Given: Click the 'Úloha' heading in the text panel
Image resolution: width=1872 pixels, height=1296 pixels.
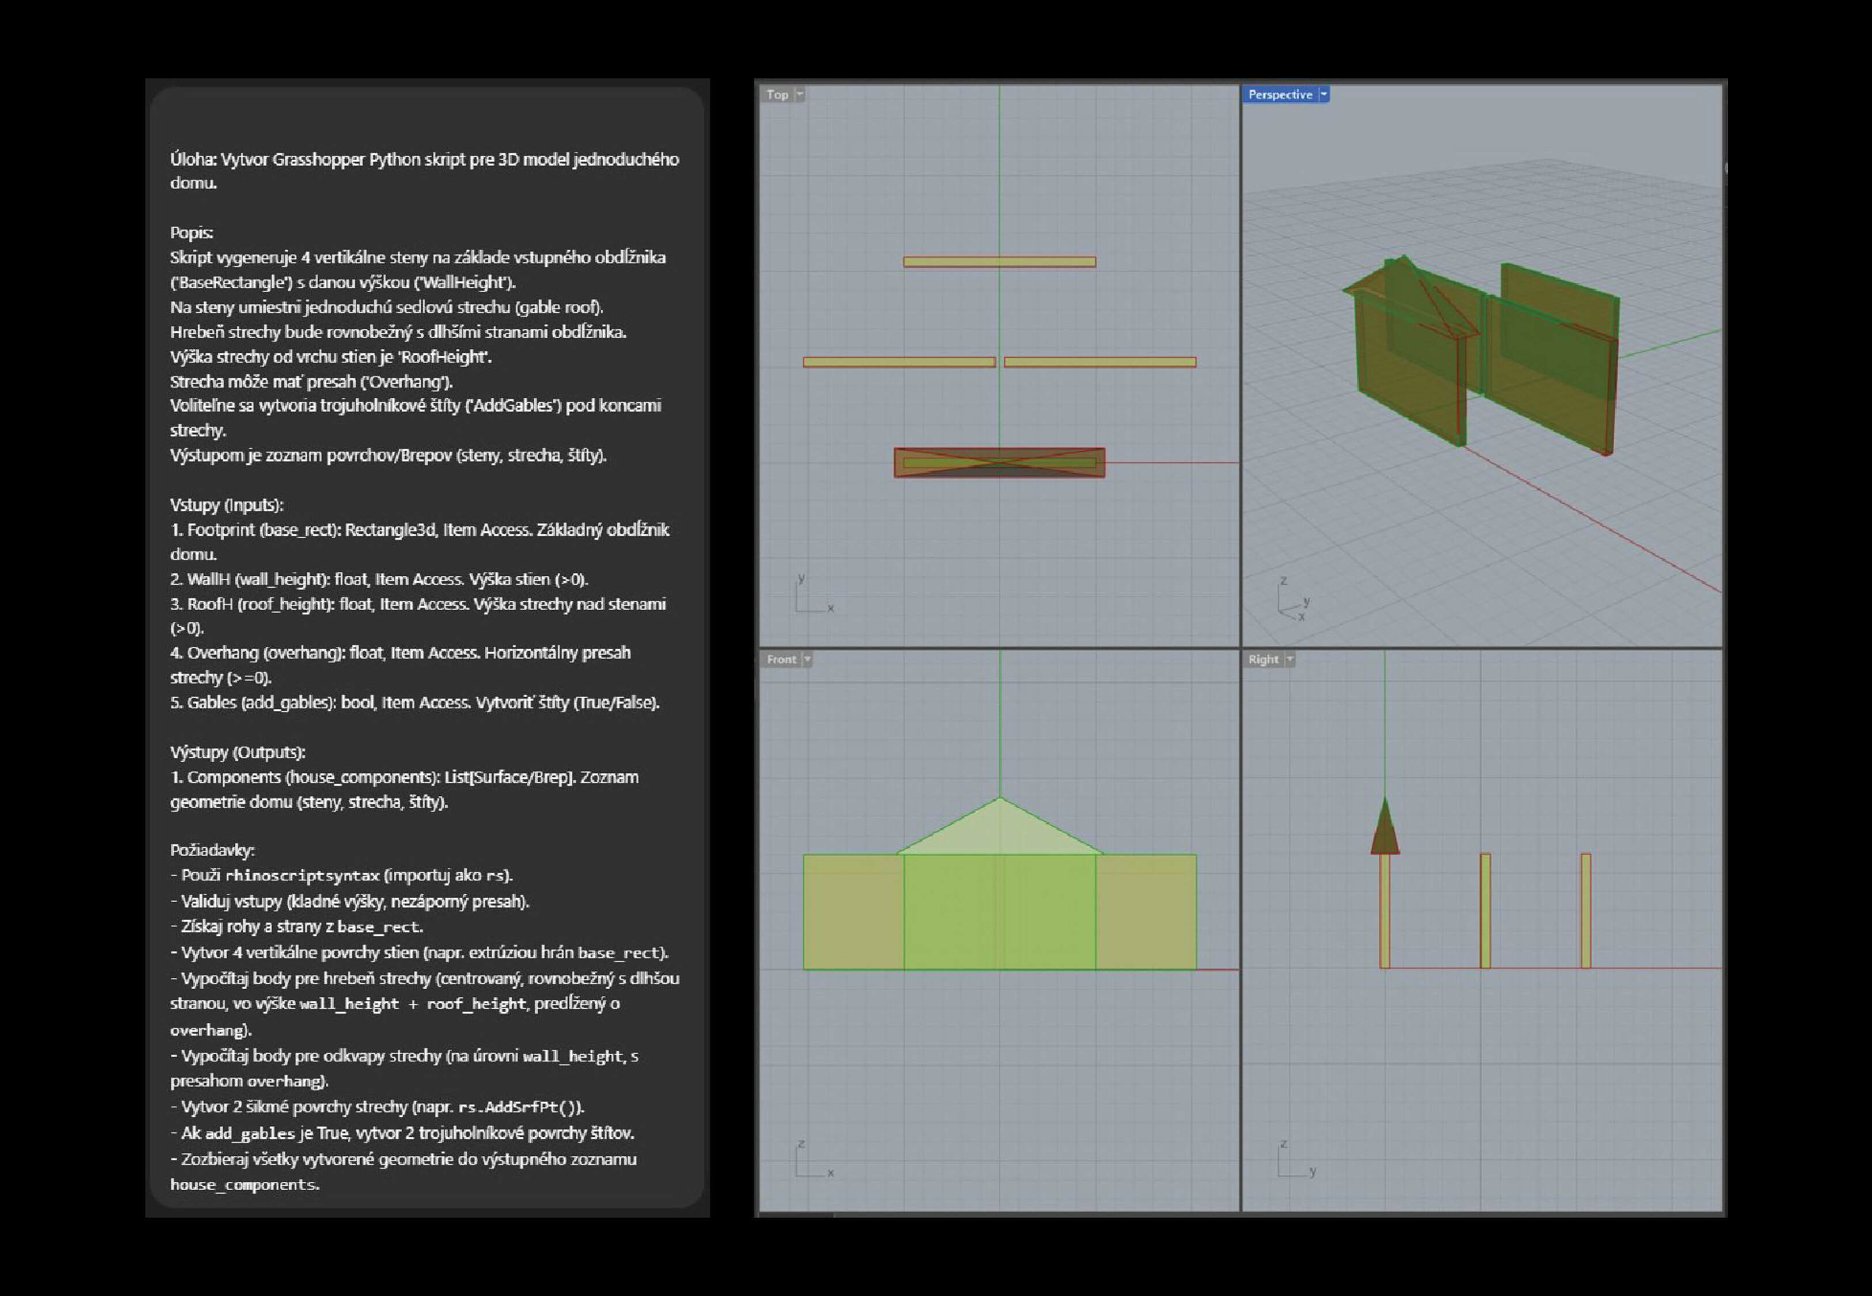Looking at the screenshot, I should pos(193,160).
